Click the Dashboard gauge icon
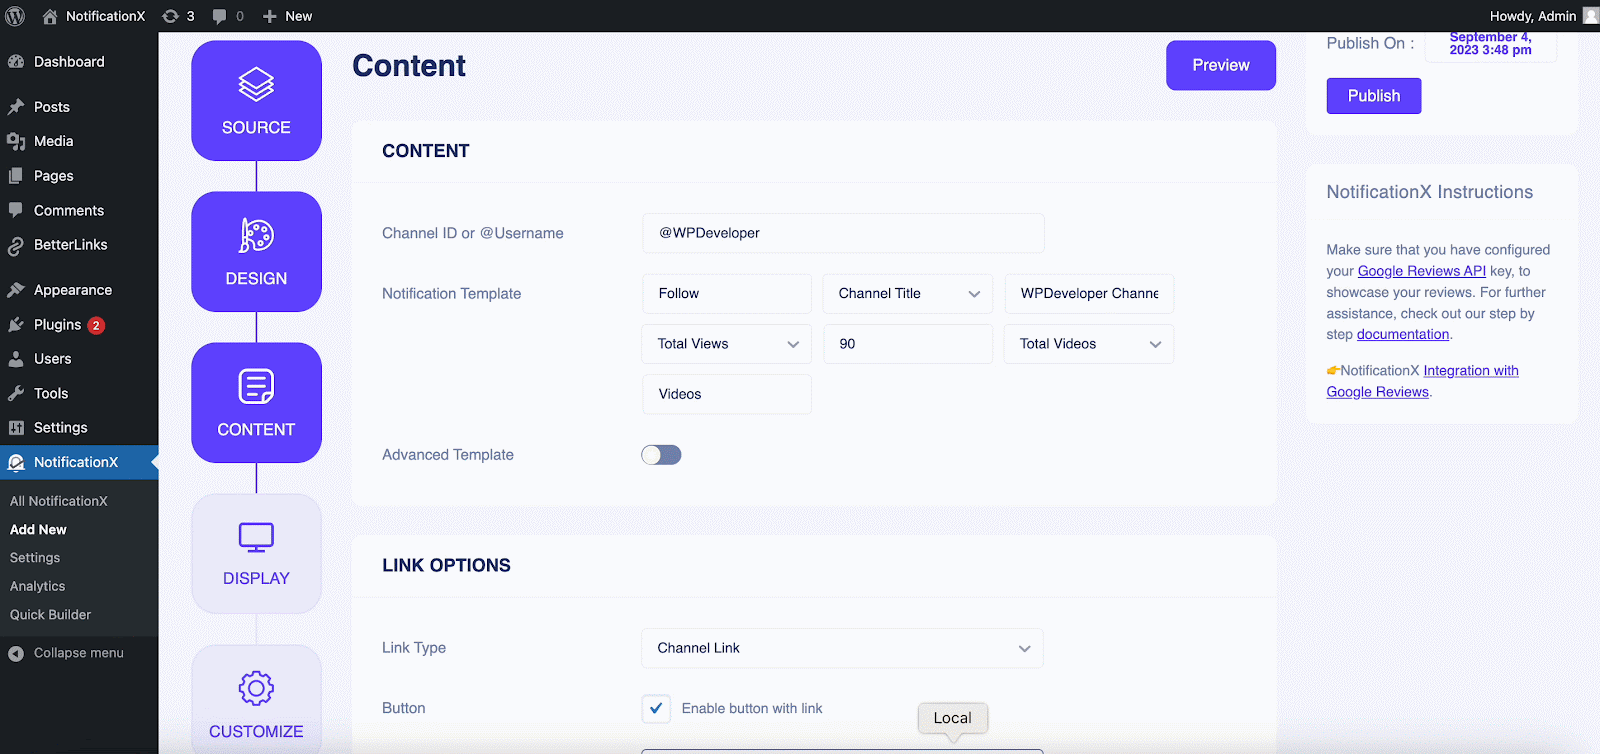1600x754 pixels. [16, 62]
